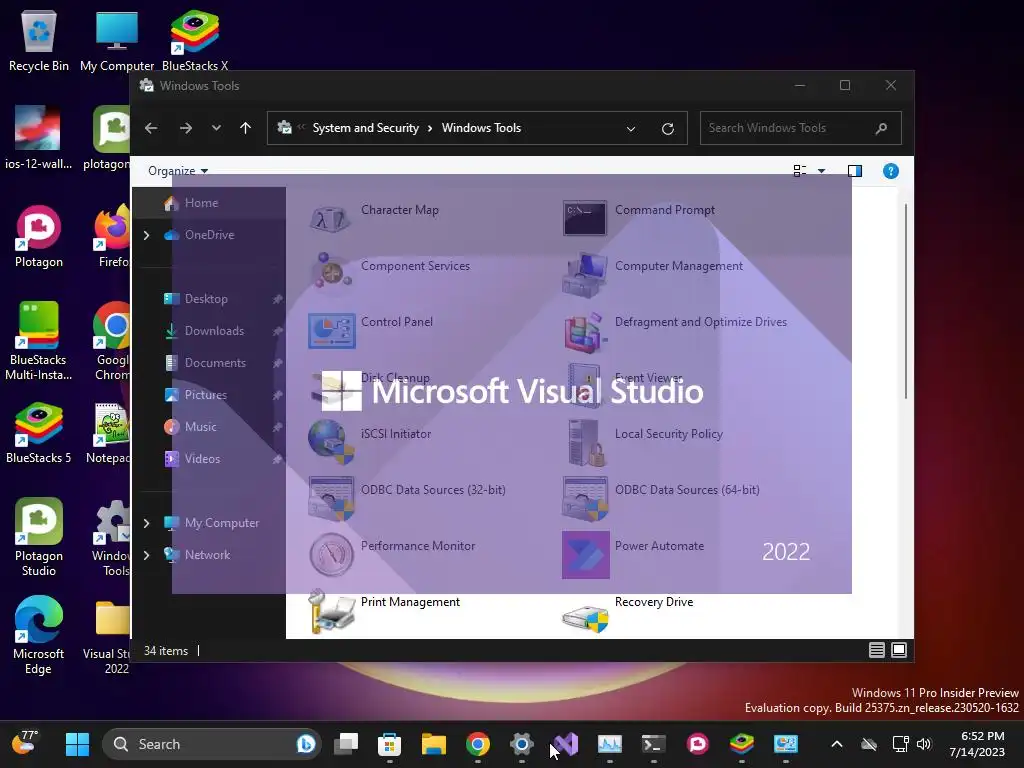Open Recycle Bin on desktop
The height and width of the screenshot is (768, 1024).
click(39, 41)
